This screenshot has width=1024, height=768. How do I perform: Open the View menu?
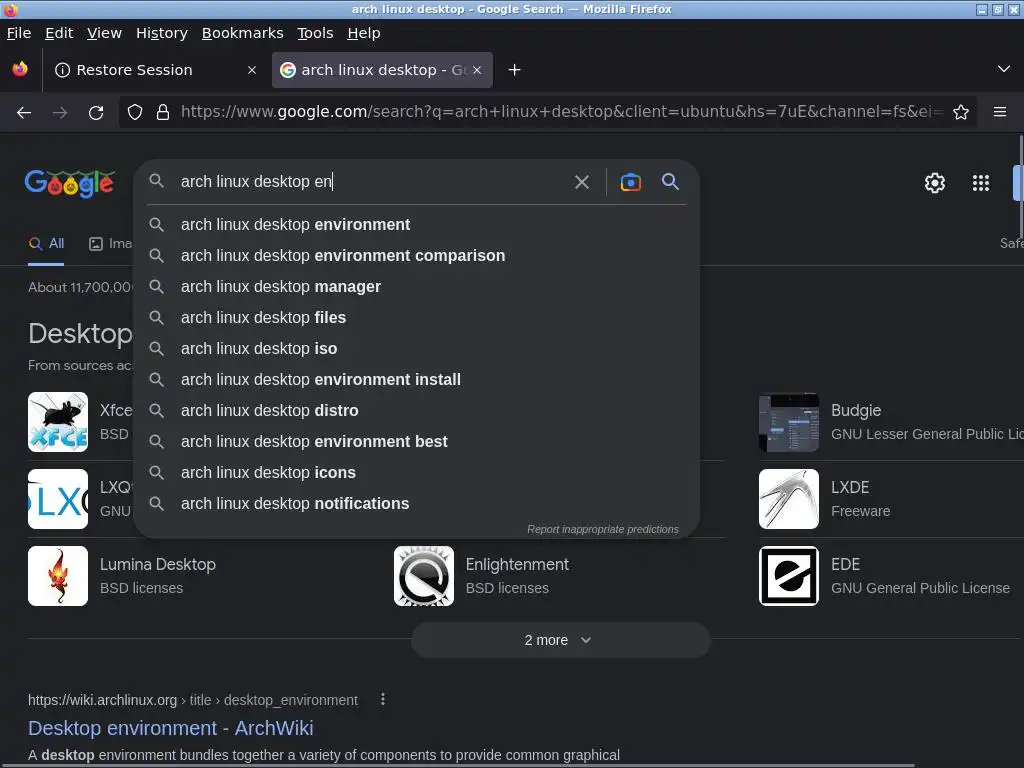pyautogui.click(x=104, y=33)
